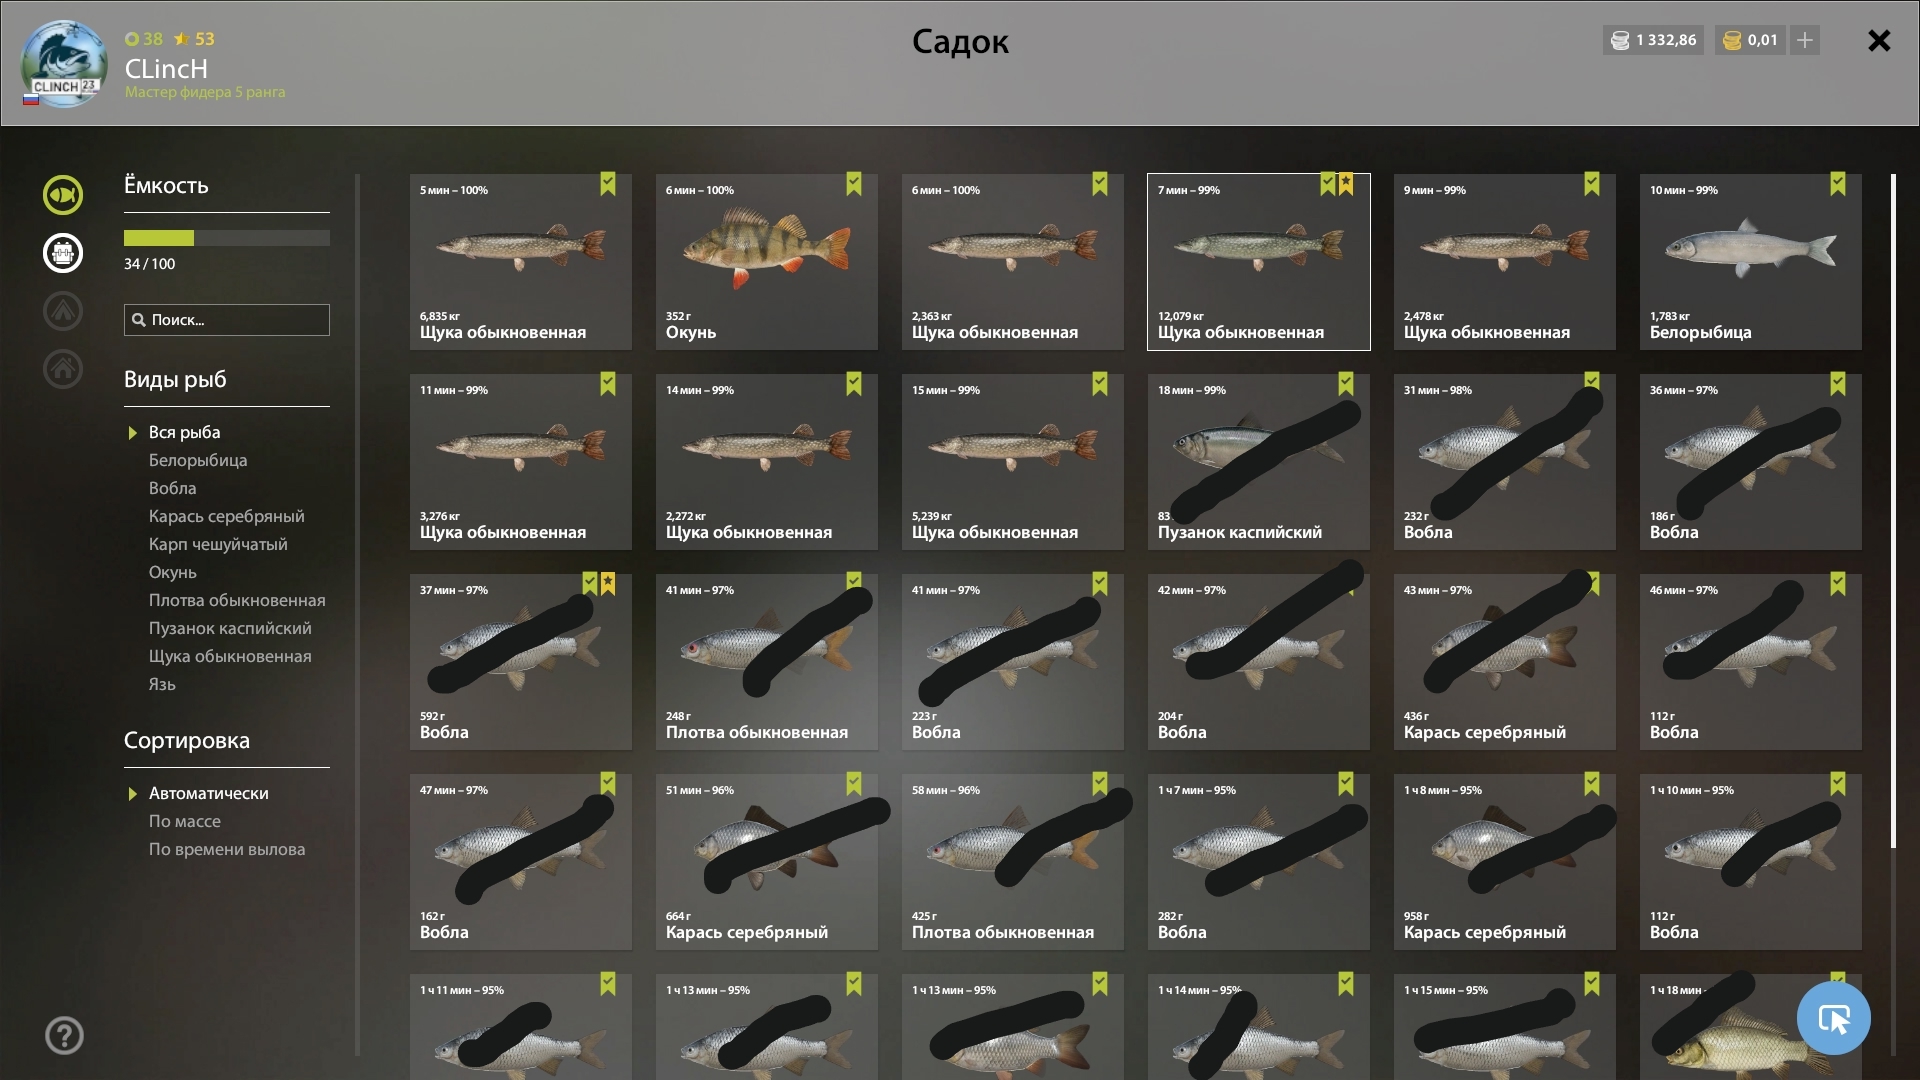Filter list by Щука обыкновенная

230,656
